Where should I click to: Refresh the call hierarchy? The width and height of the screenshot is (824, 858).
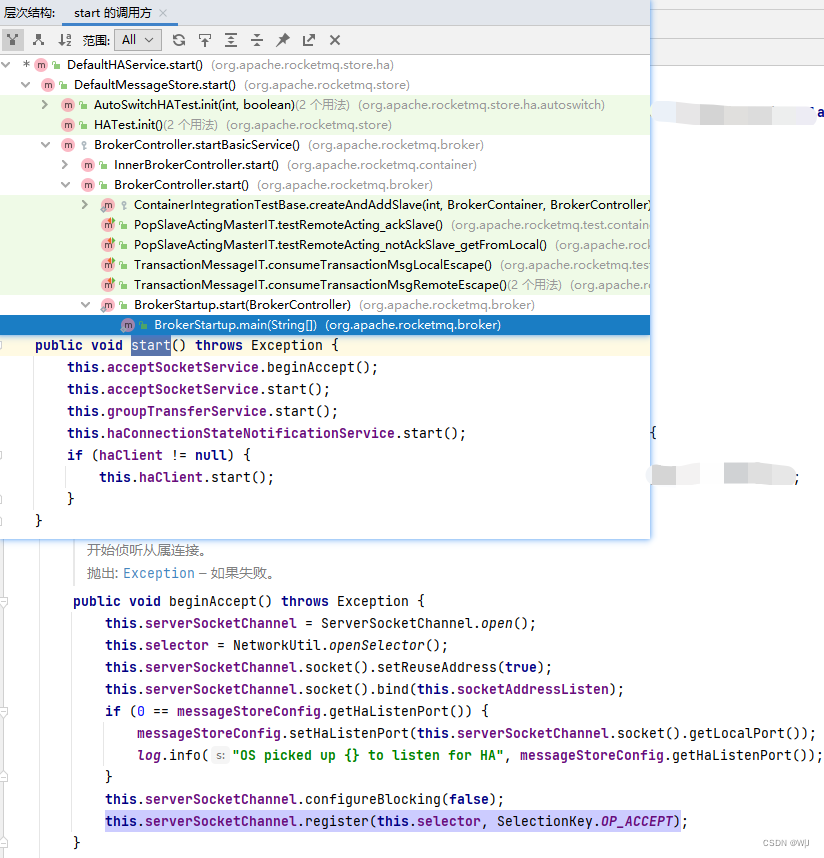click(178, 40)
